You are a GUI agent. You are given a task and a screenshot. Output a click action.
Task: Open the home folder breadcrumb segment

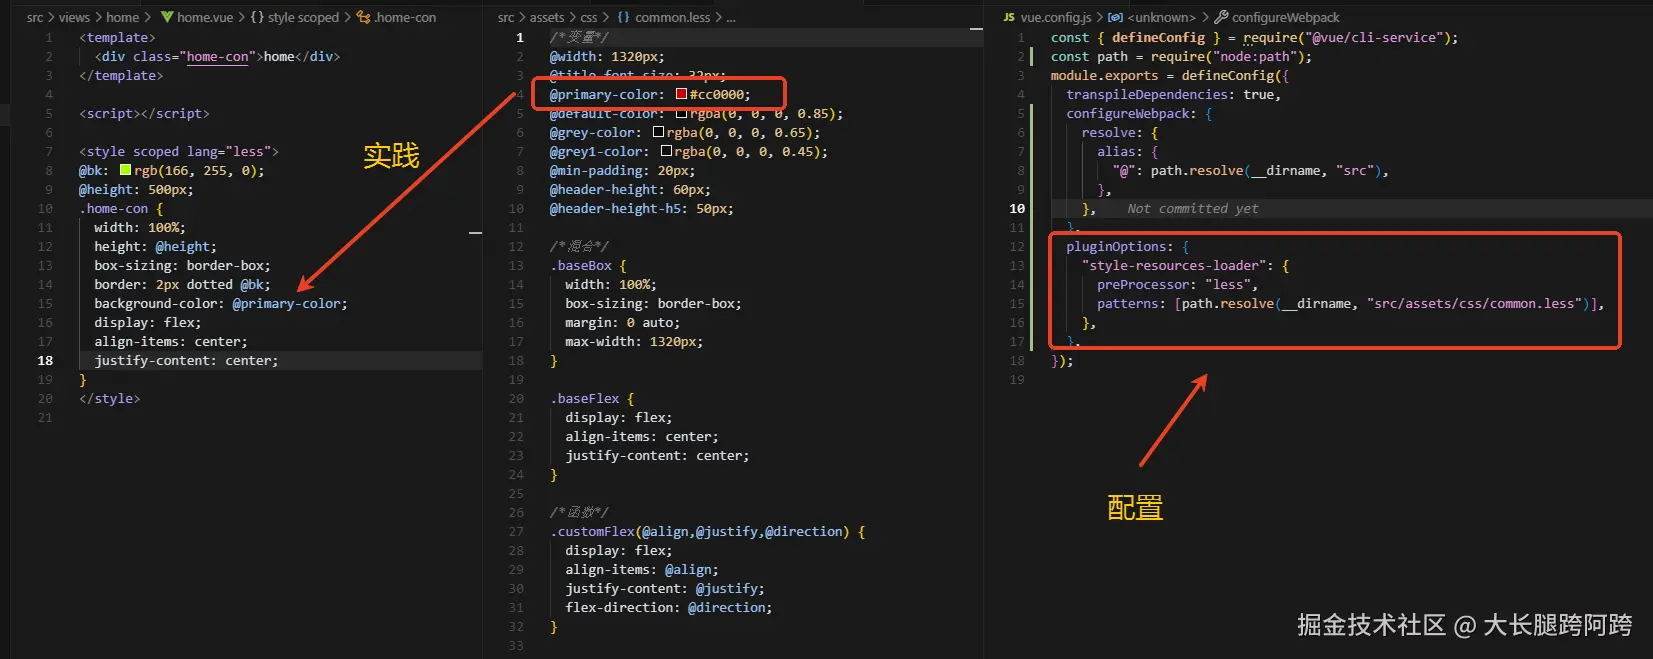point(122,17)
